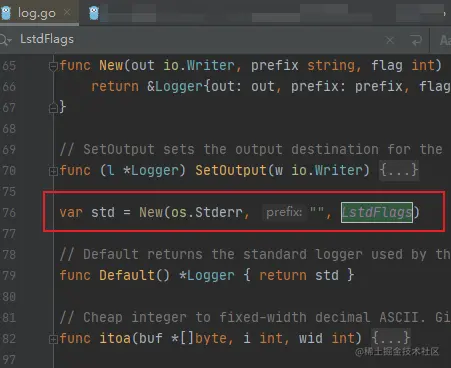Click the {...} placeholder after itoa
The height and width of the screenshot is (368, 451).
click(x=391, y=338)
